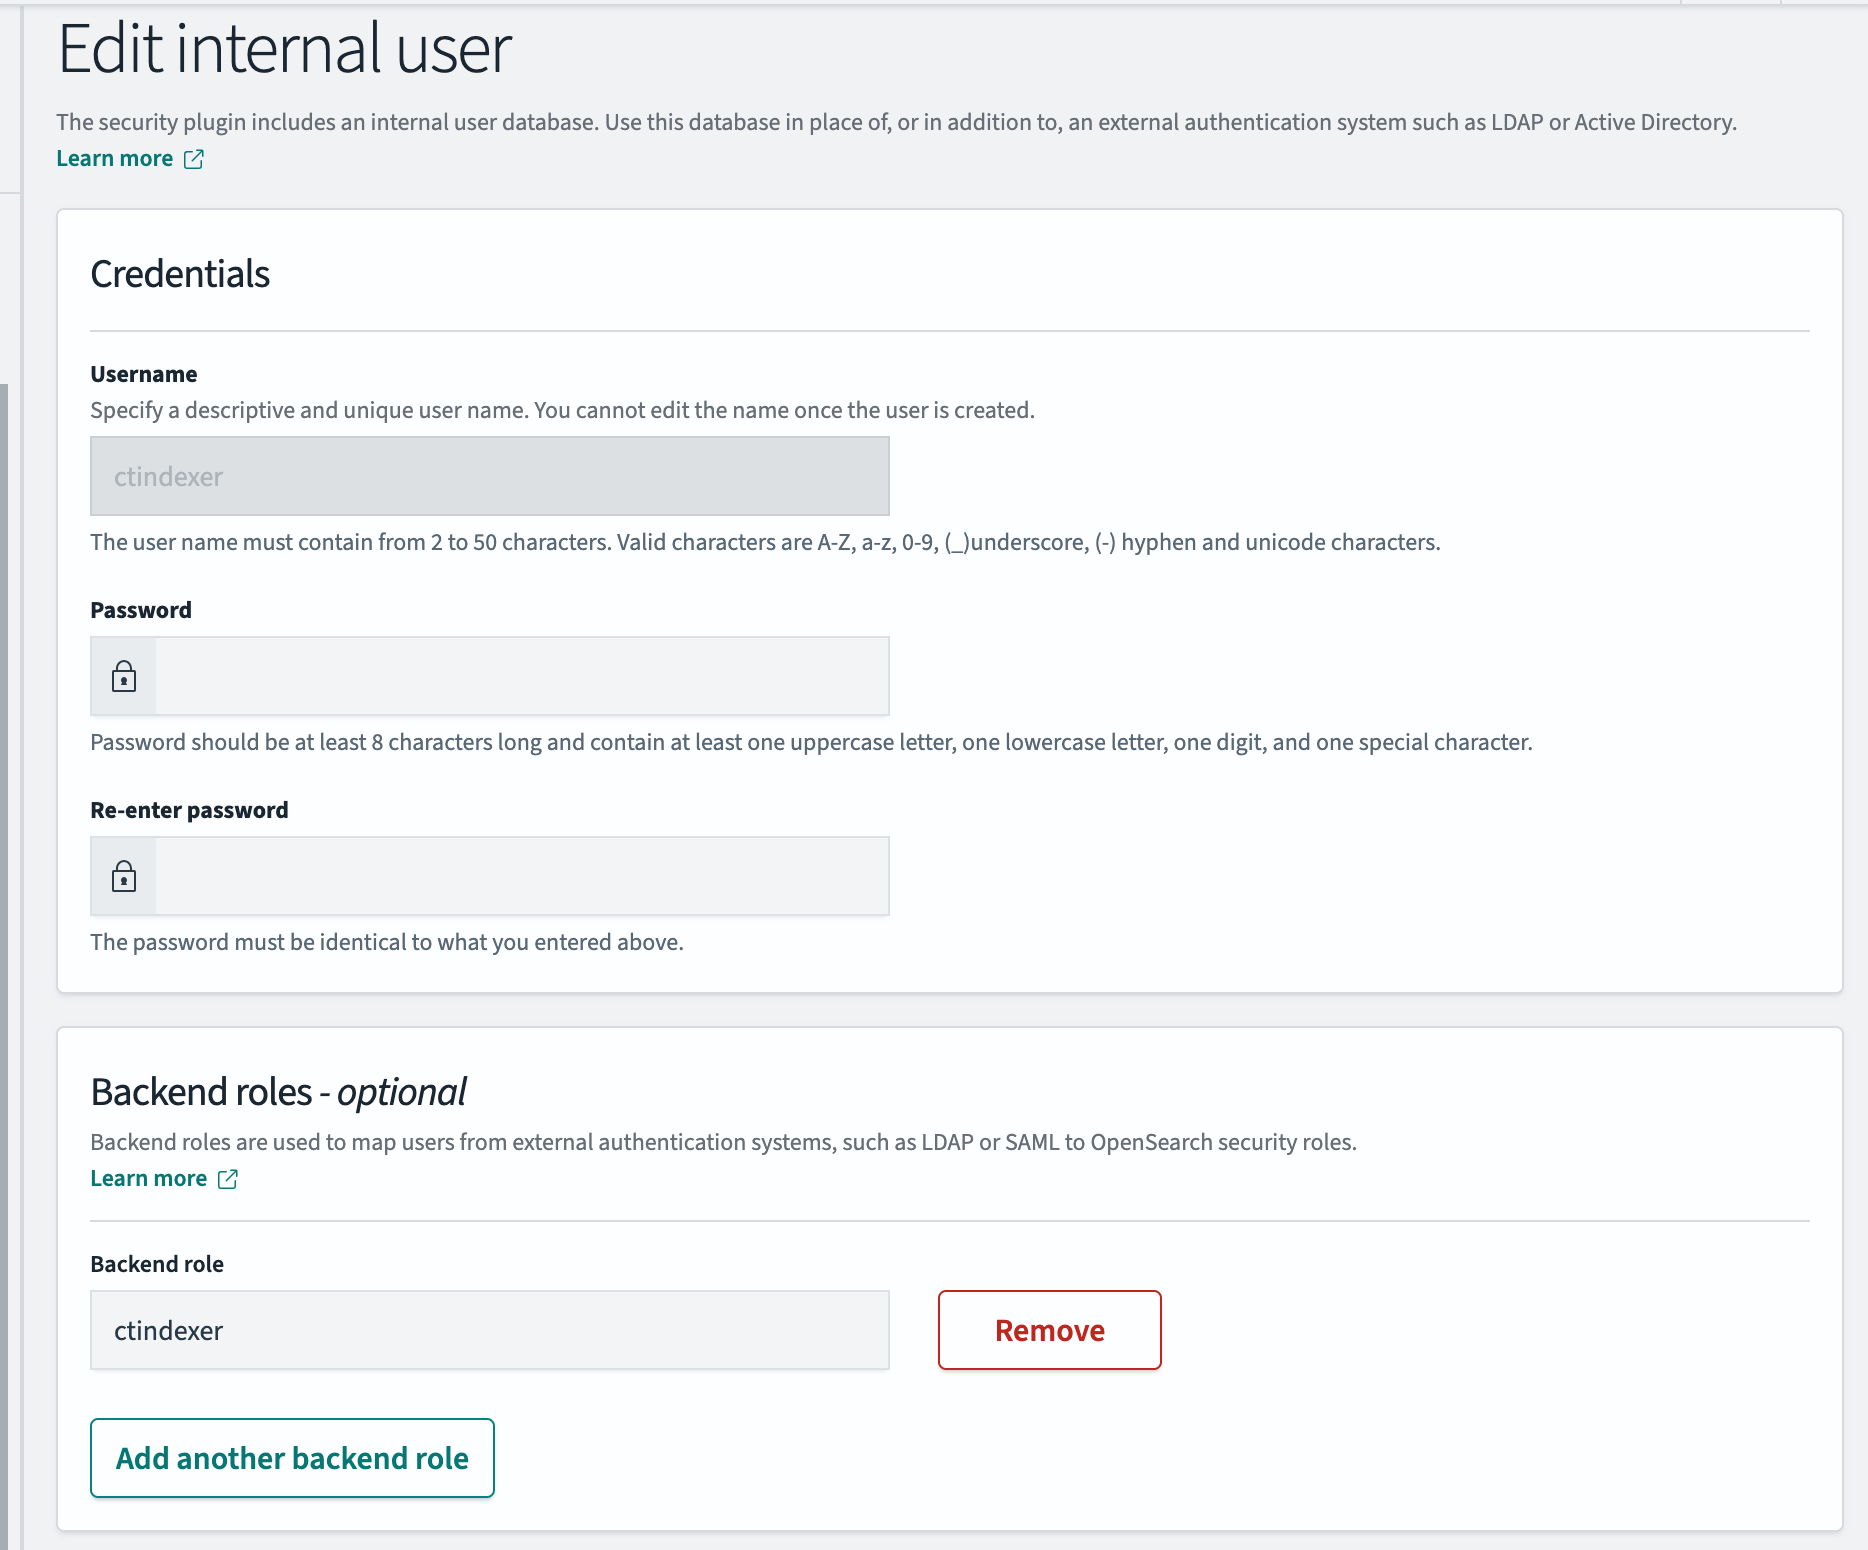Click the lock icon in the Password field

click(x=124, y=677)
